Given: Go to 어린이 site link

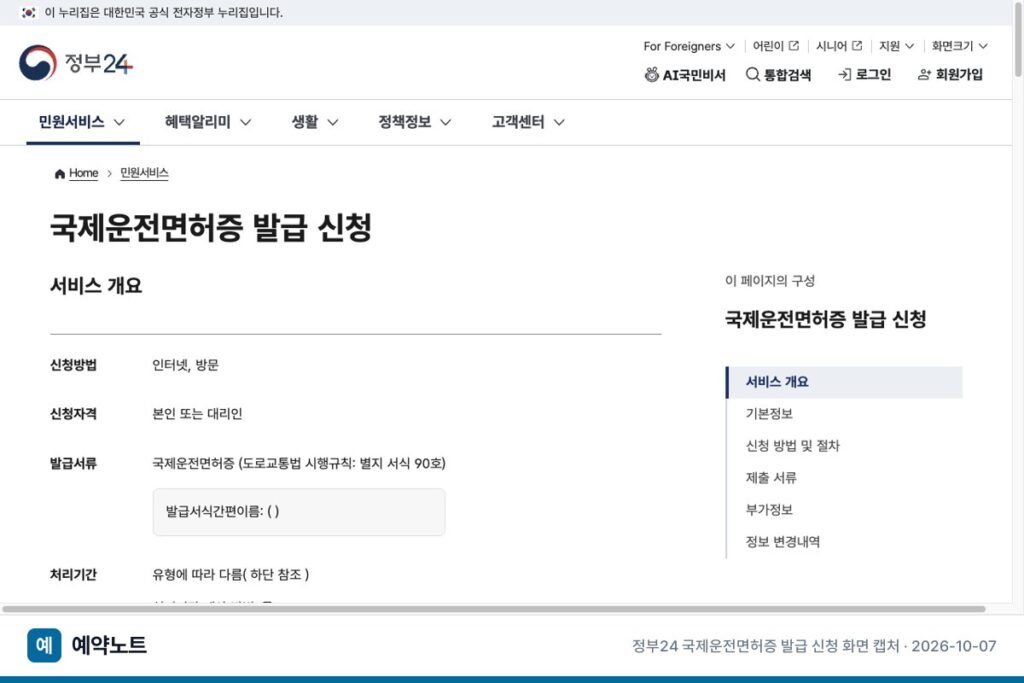Looking at the screenshot, I should 768,46.
